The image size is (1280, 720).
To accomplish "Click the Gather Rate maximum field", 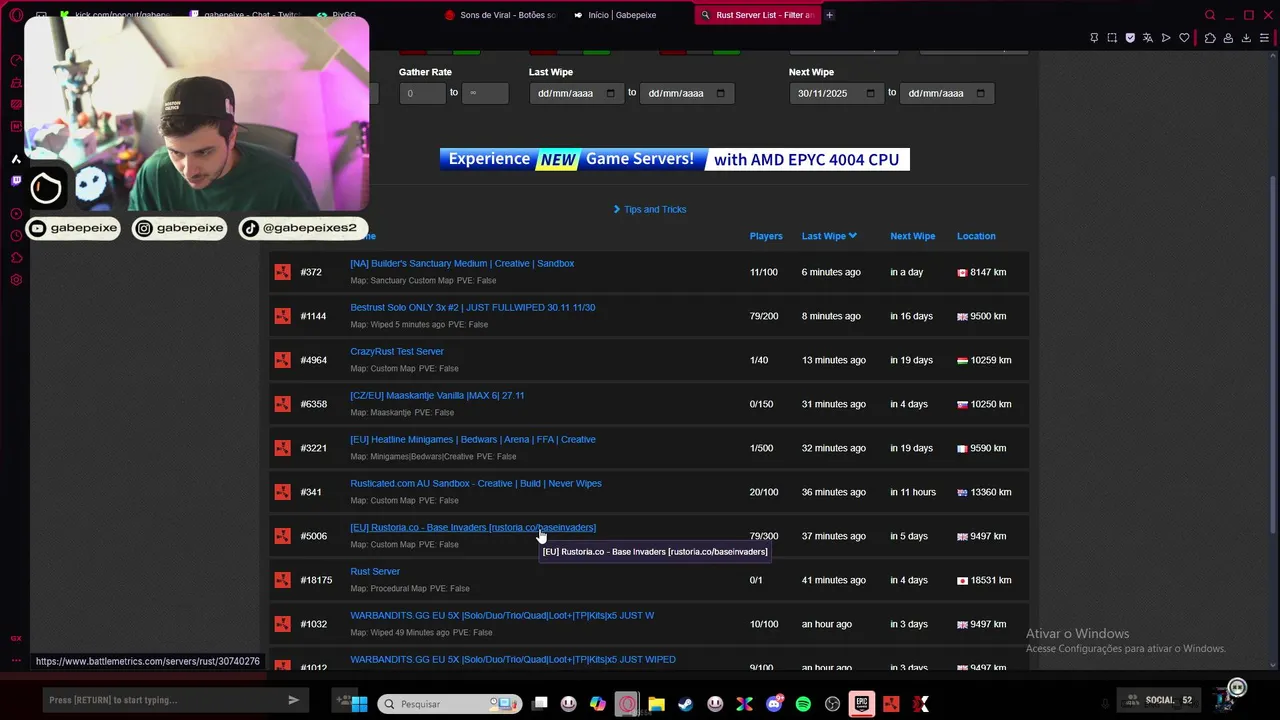I will pyautogui.click(x=485, y=93).
